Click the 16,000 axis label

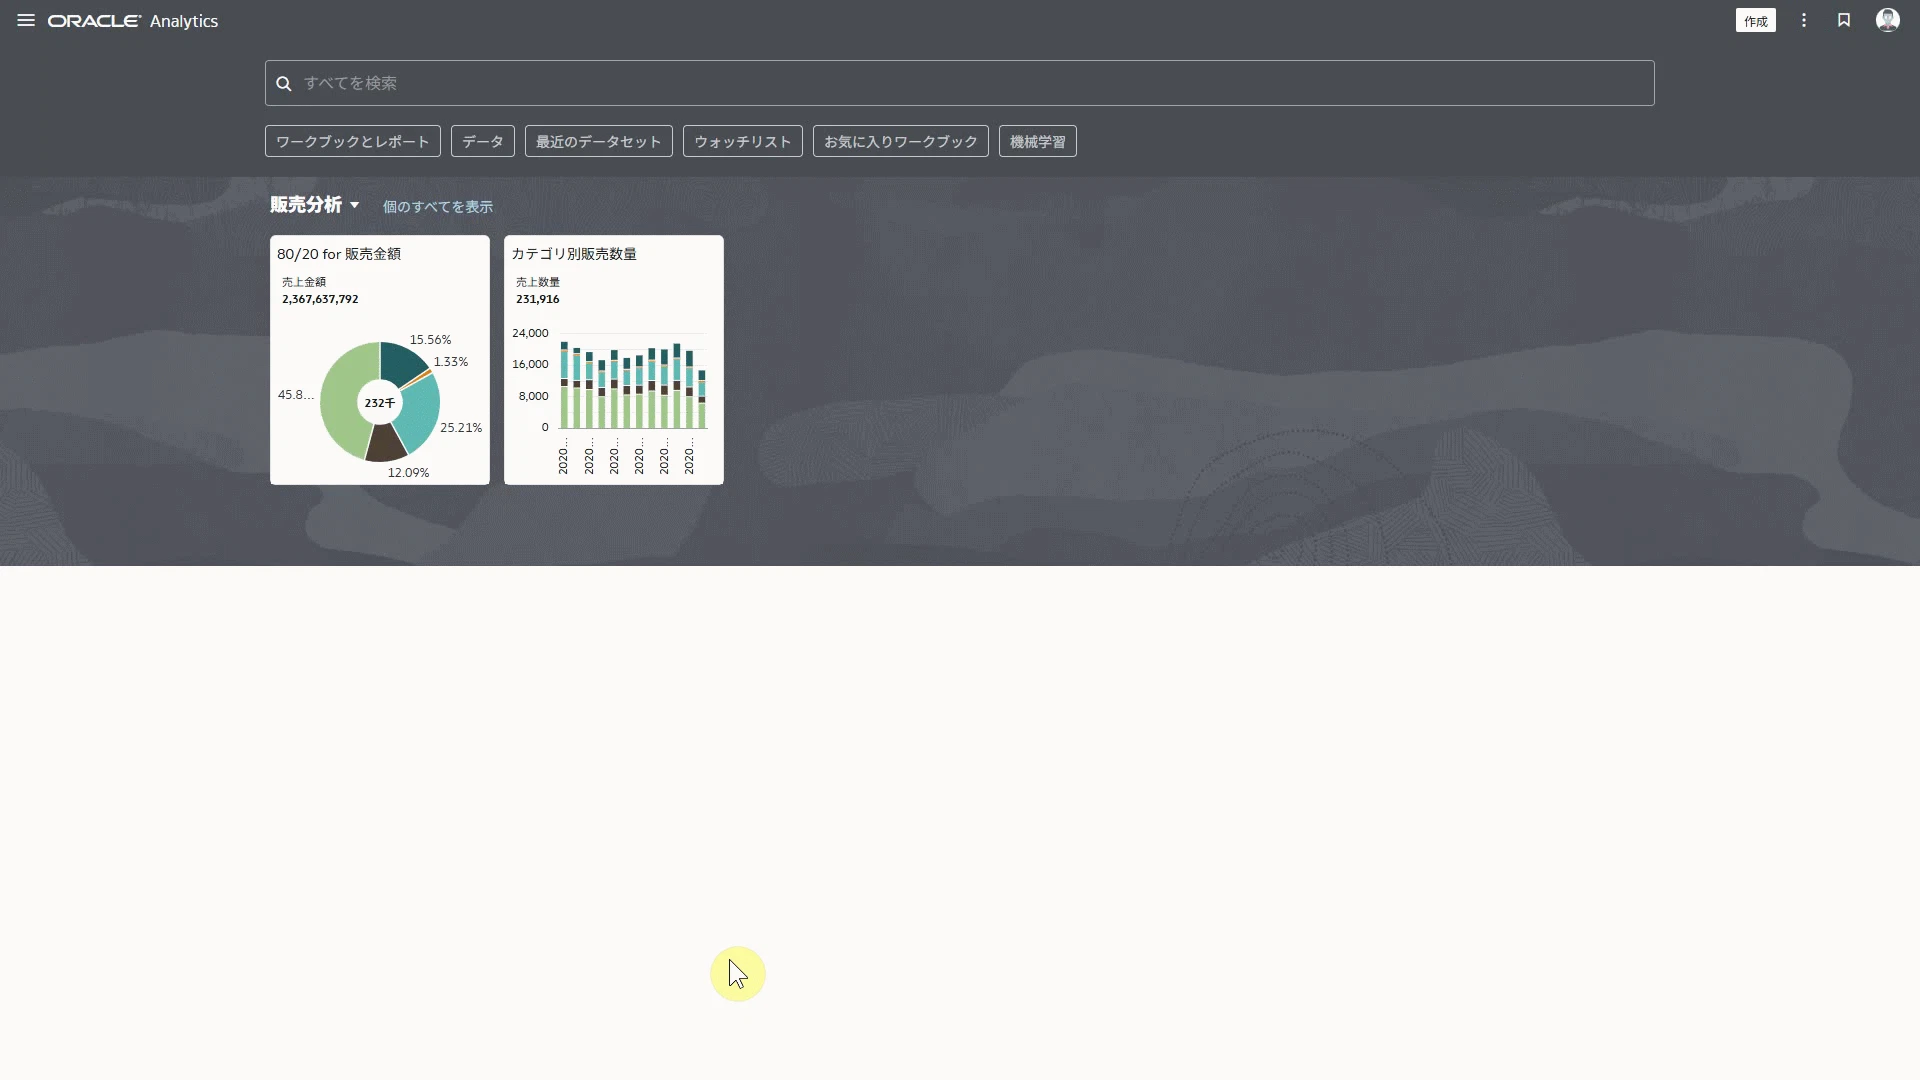click(x=530, y=364)
